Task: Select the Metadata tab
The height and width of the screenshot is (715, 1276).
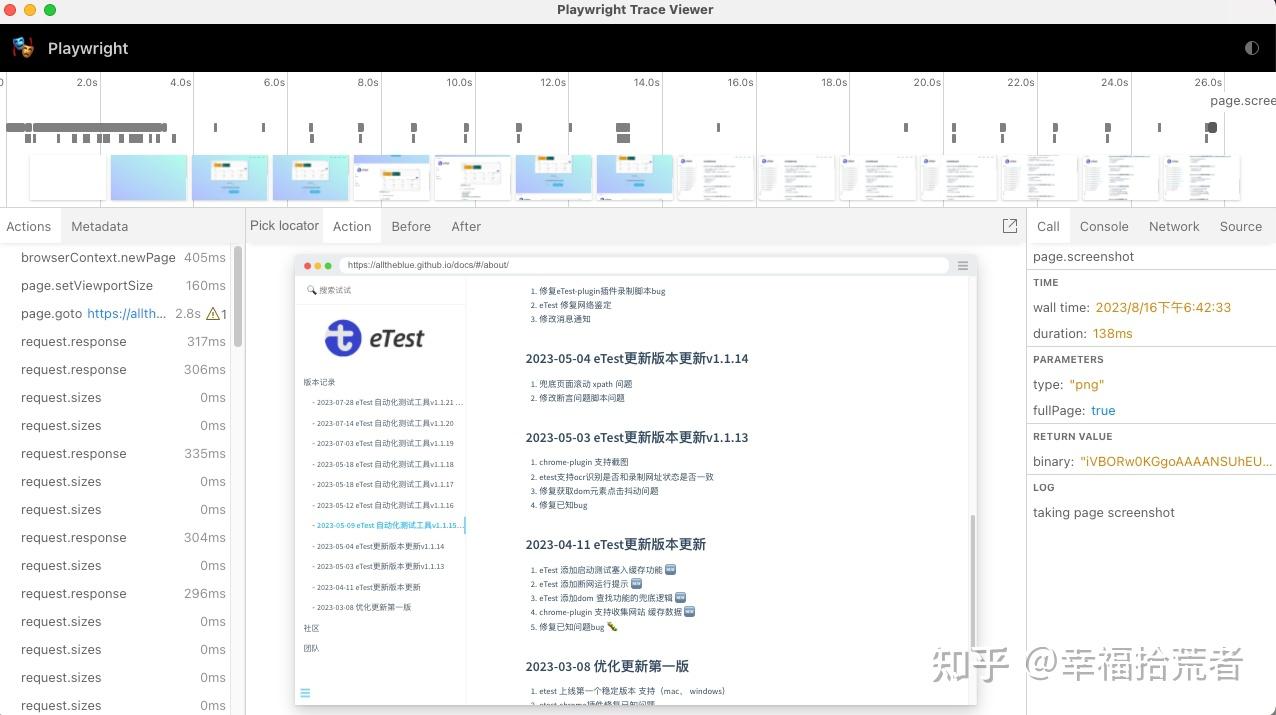Action: [x=99, y=226]
